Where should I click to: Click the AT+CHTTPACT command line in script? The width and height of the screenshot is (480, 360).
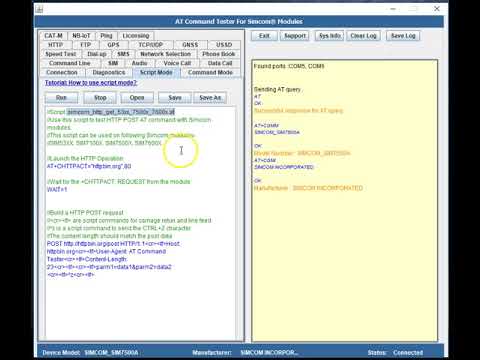(89, 166)
